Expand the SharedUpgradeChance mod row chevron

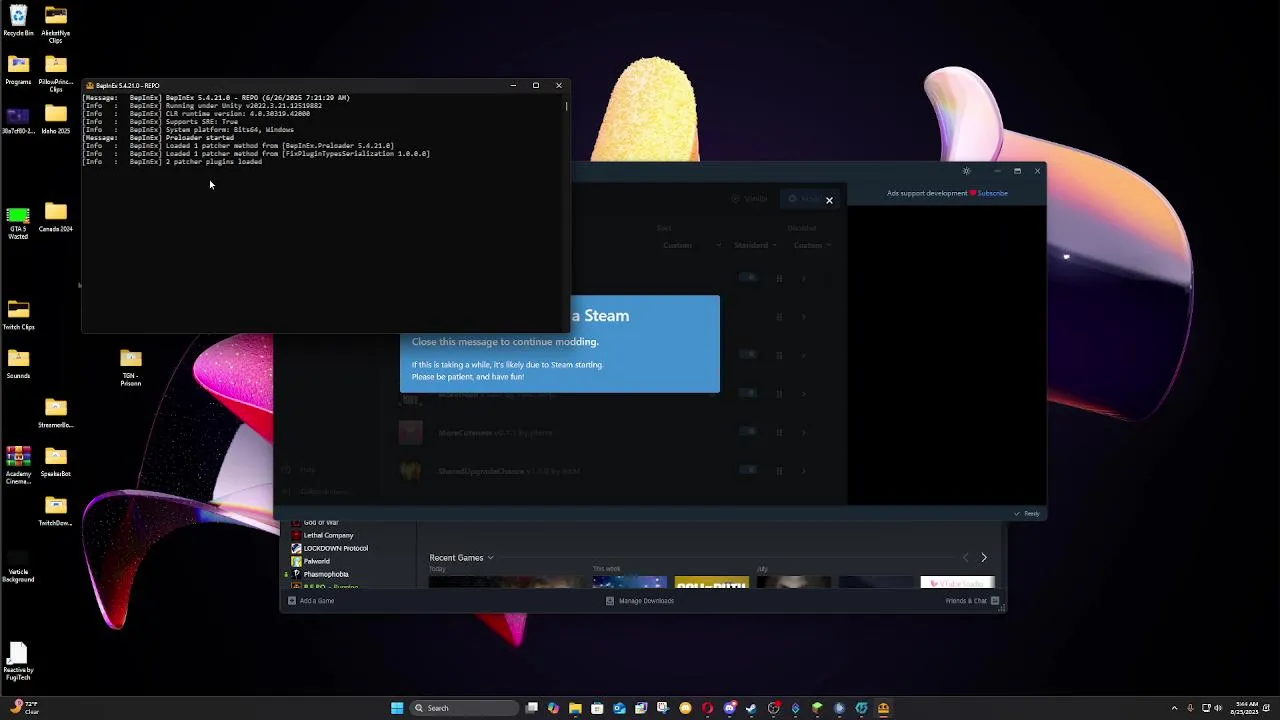[x=804, y=470]
